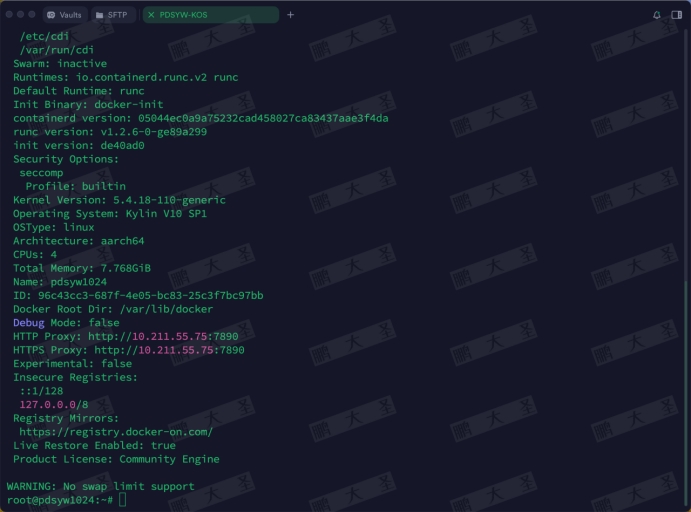Click the 'runc version: v1.2.6-0-ge89a299' line
691x512 pixels.
110,132
